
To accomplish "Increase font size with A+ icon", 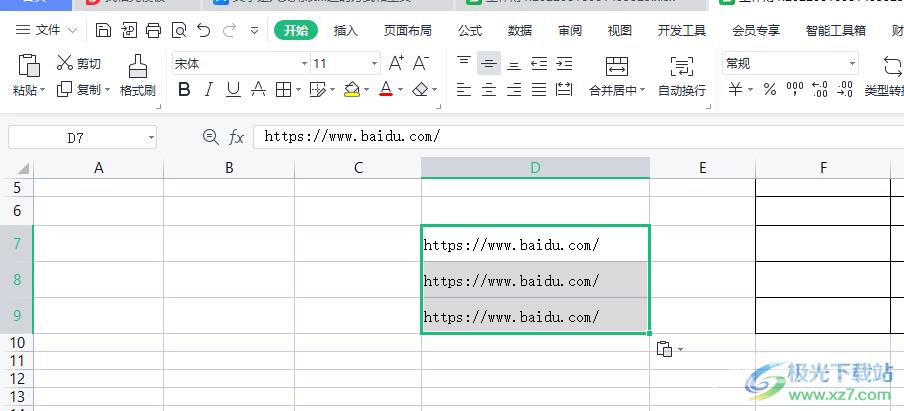I will coord(396,63).
